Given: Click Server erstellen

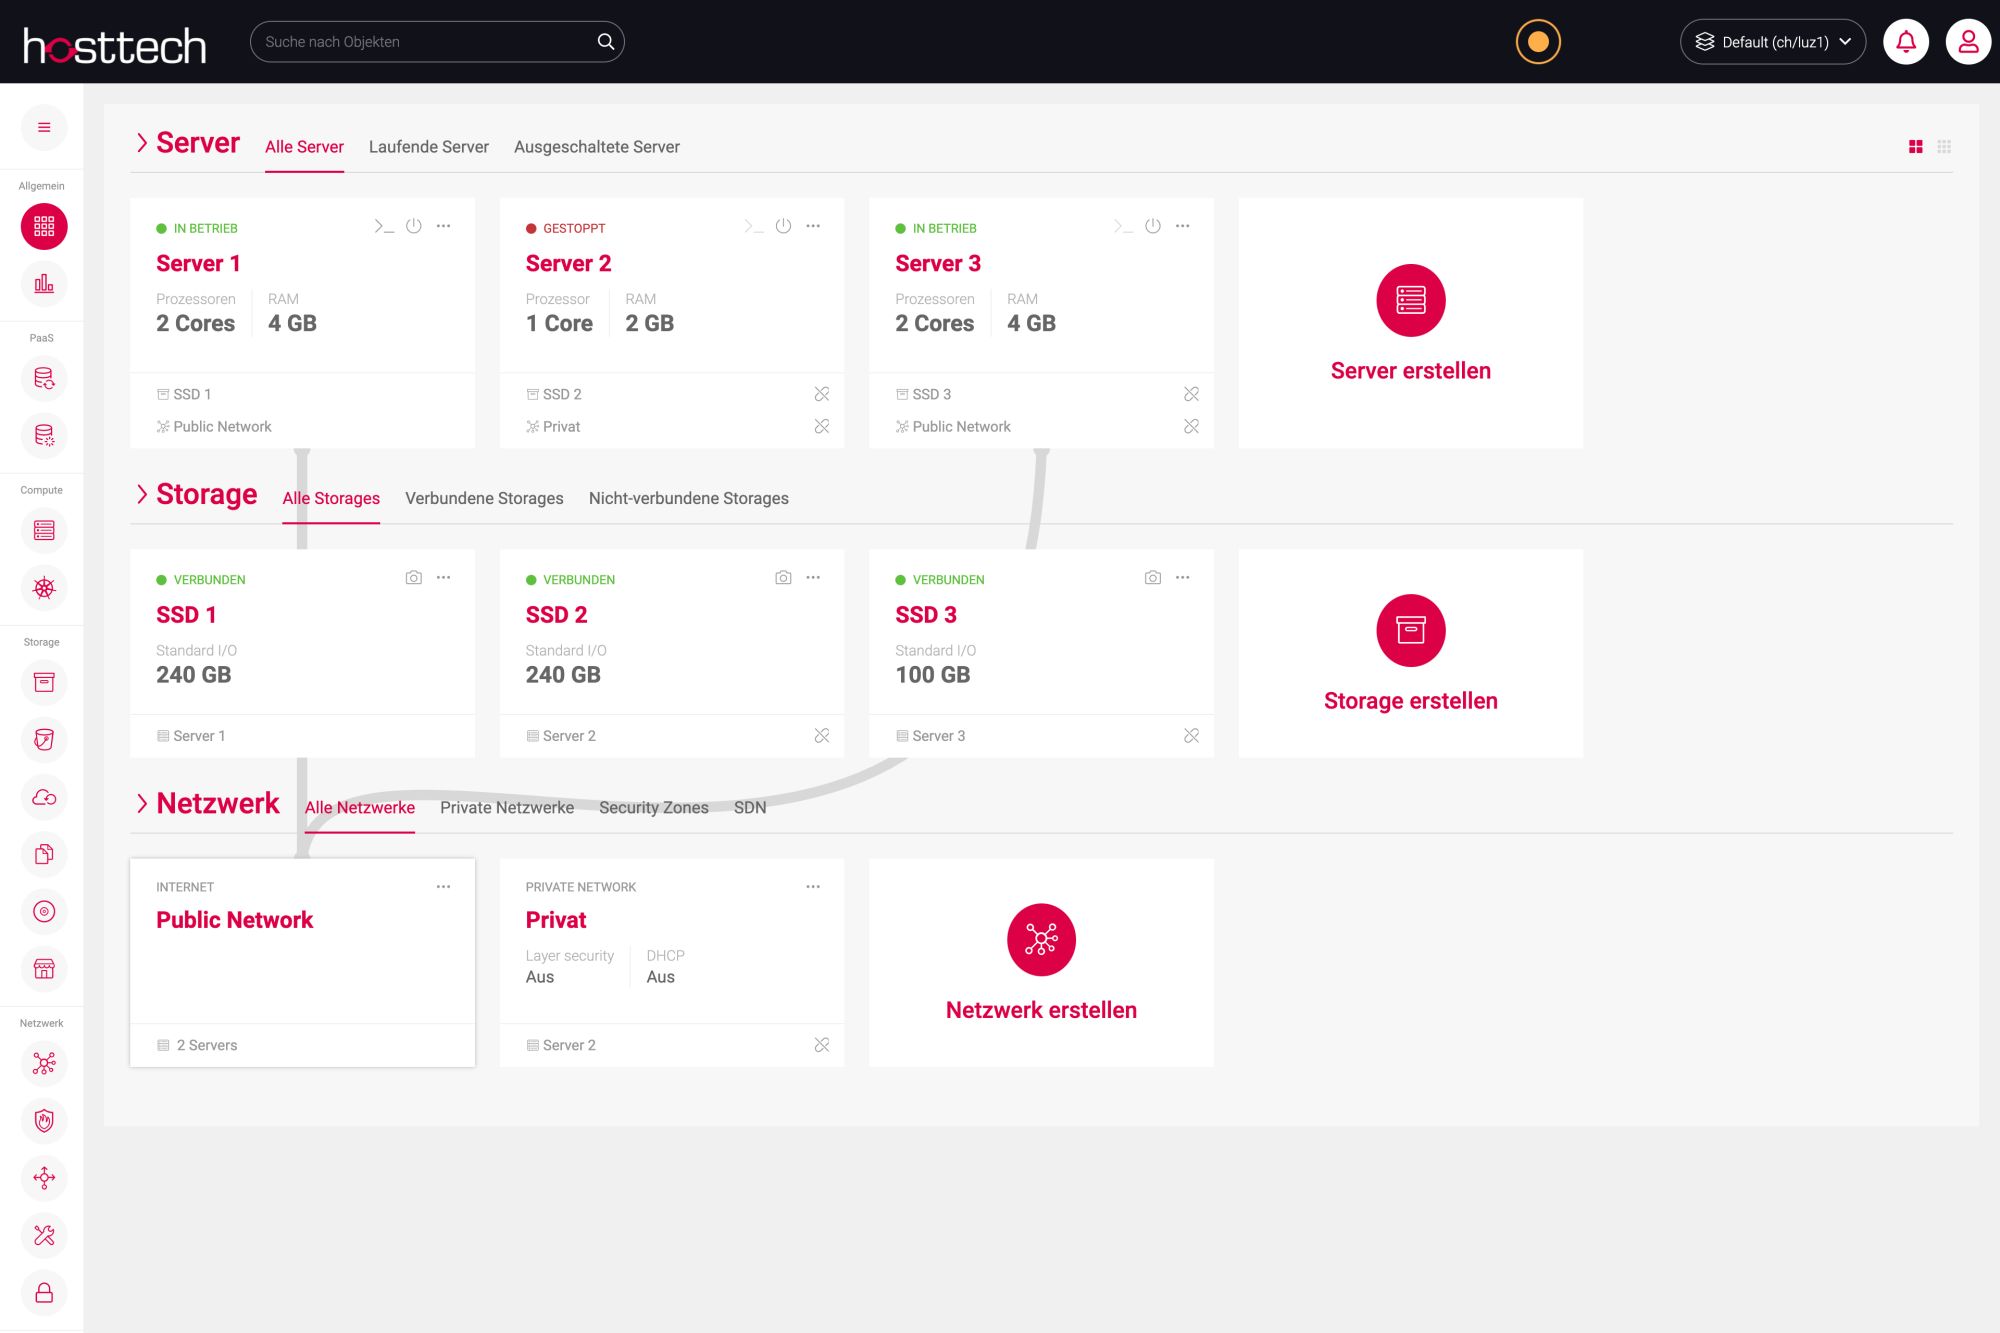Looking at the screenshot, I should tap(1410, 324).
